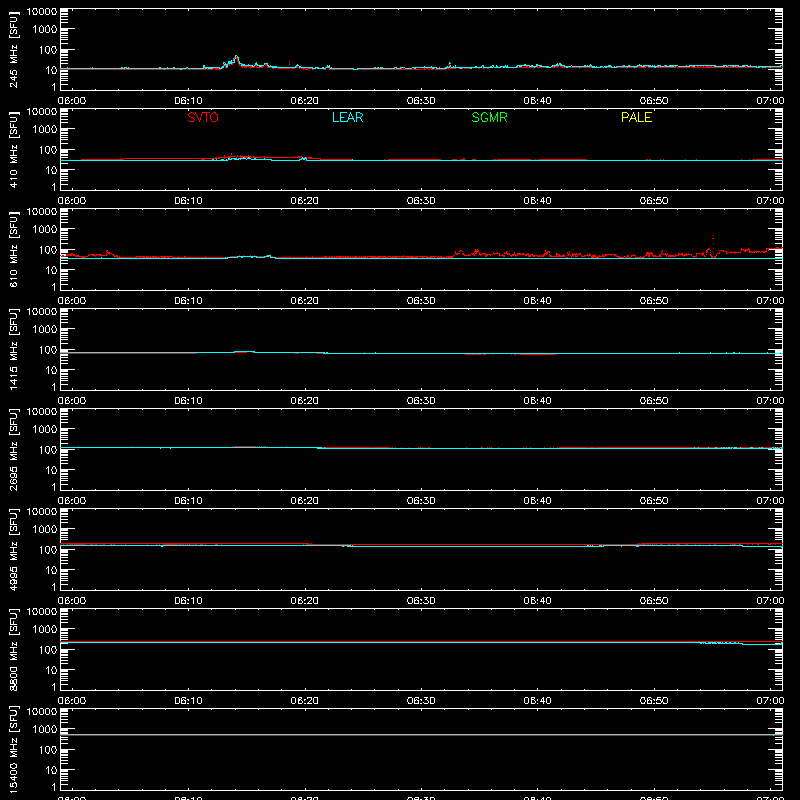The height and width of the screenshot is (800, 800).
Task: Click the 06:50 label under 410 MHz plot
Action: click(654, 201)
